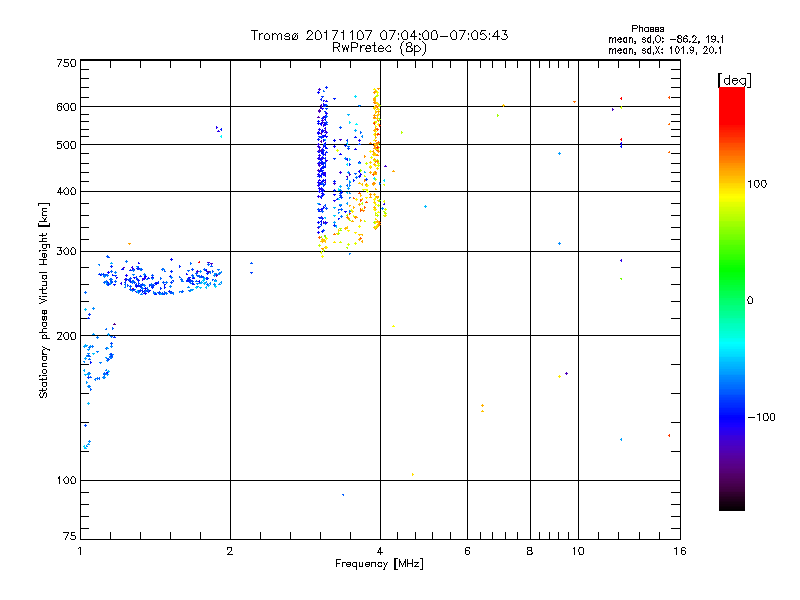Click the x-axis label 'Frequency [MHz]'
Image resolution: width=800 pixels, height=600 pixels.
pos(379,564)
